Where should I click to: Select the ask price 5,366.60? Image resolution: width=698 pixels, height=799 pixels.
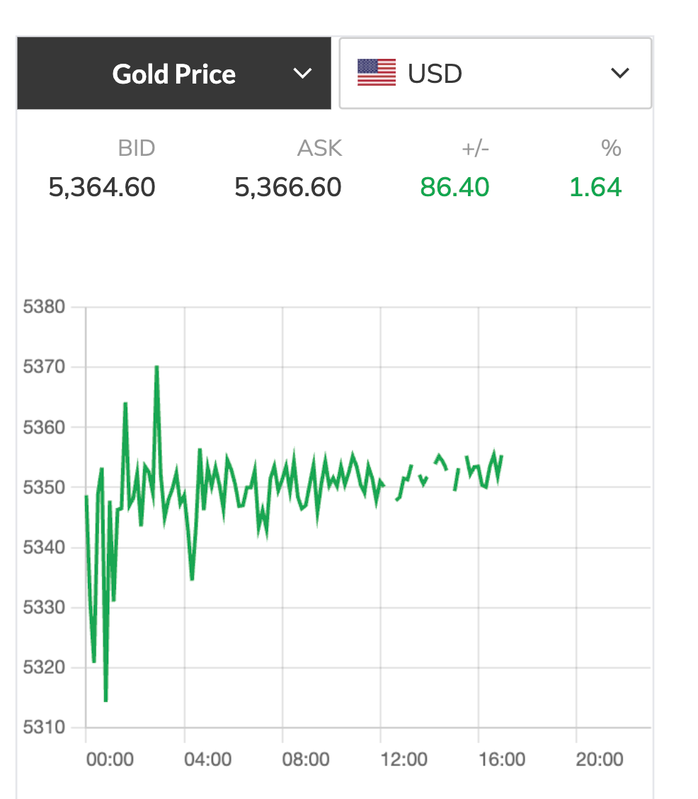pos(288,187)
